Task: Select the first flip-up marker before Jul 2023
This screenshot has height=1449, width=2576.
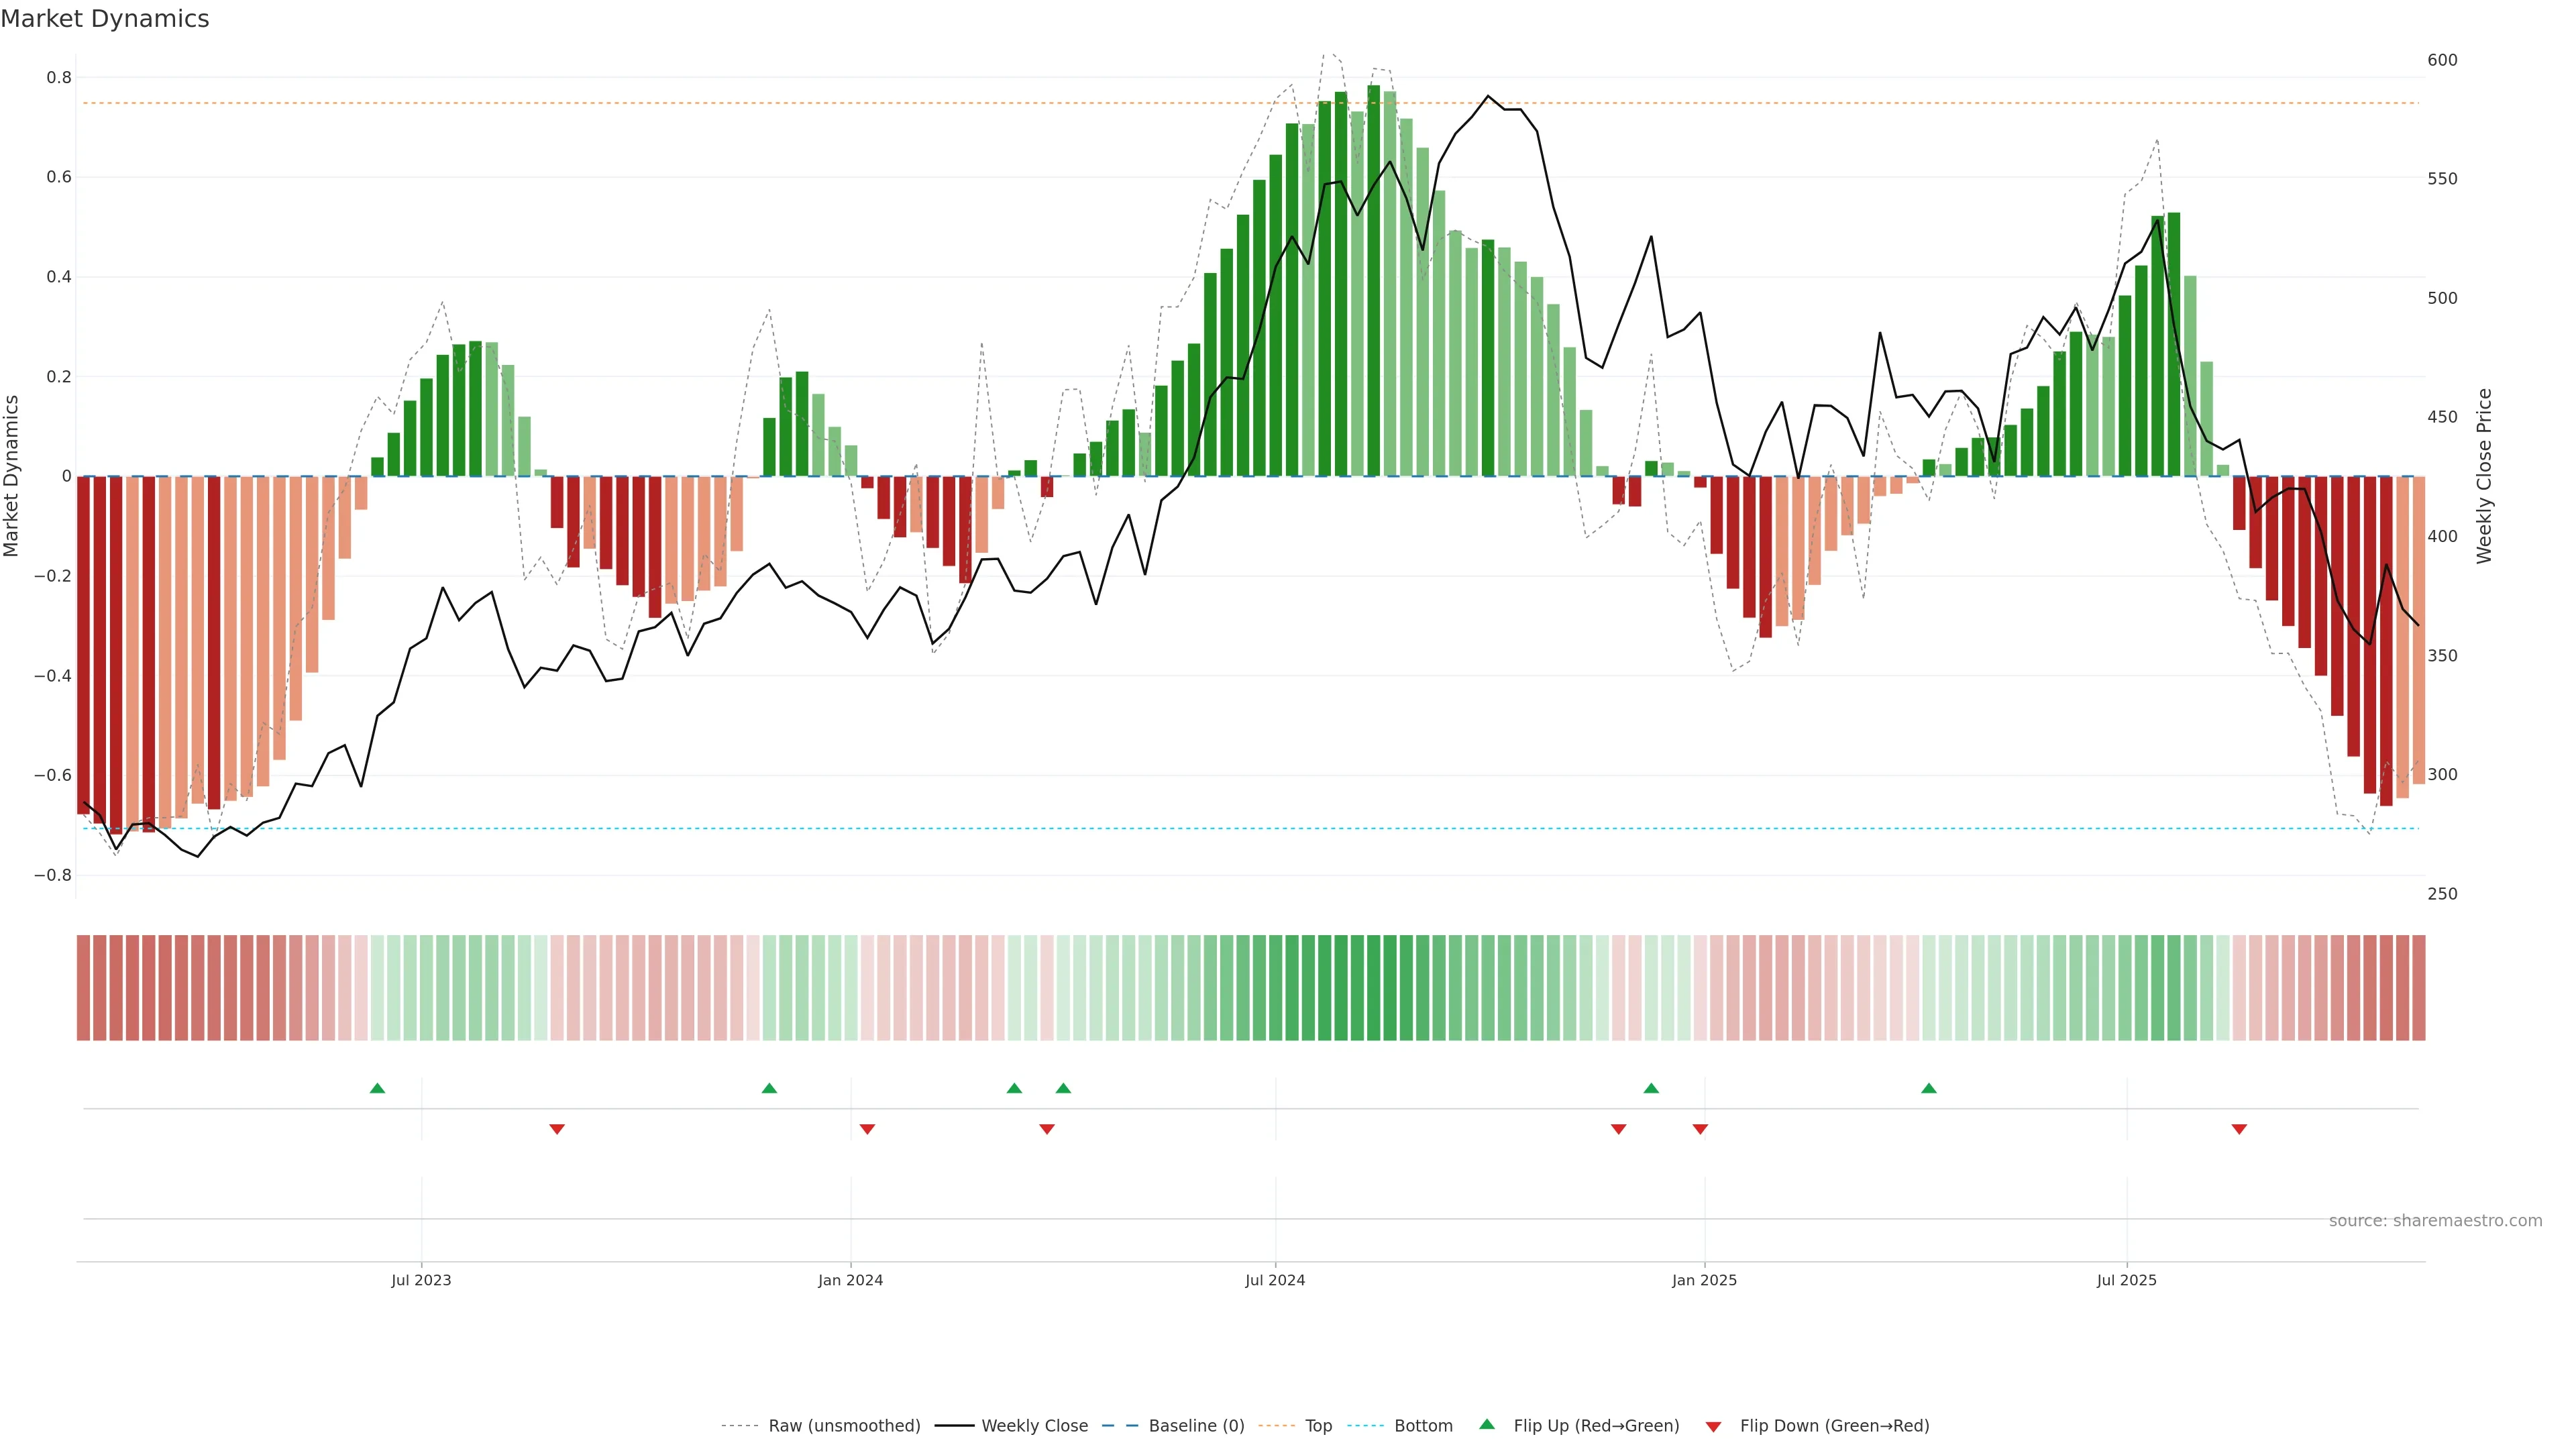Action: tap(377, 1088)
